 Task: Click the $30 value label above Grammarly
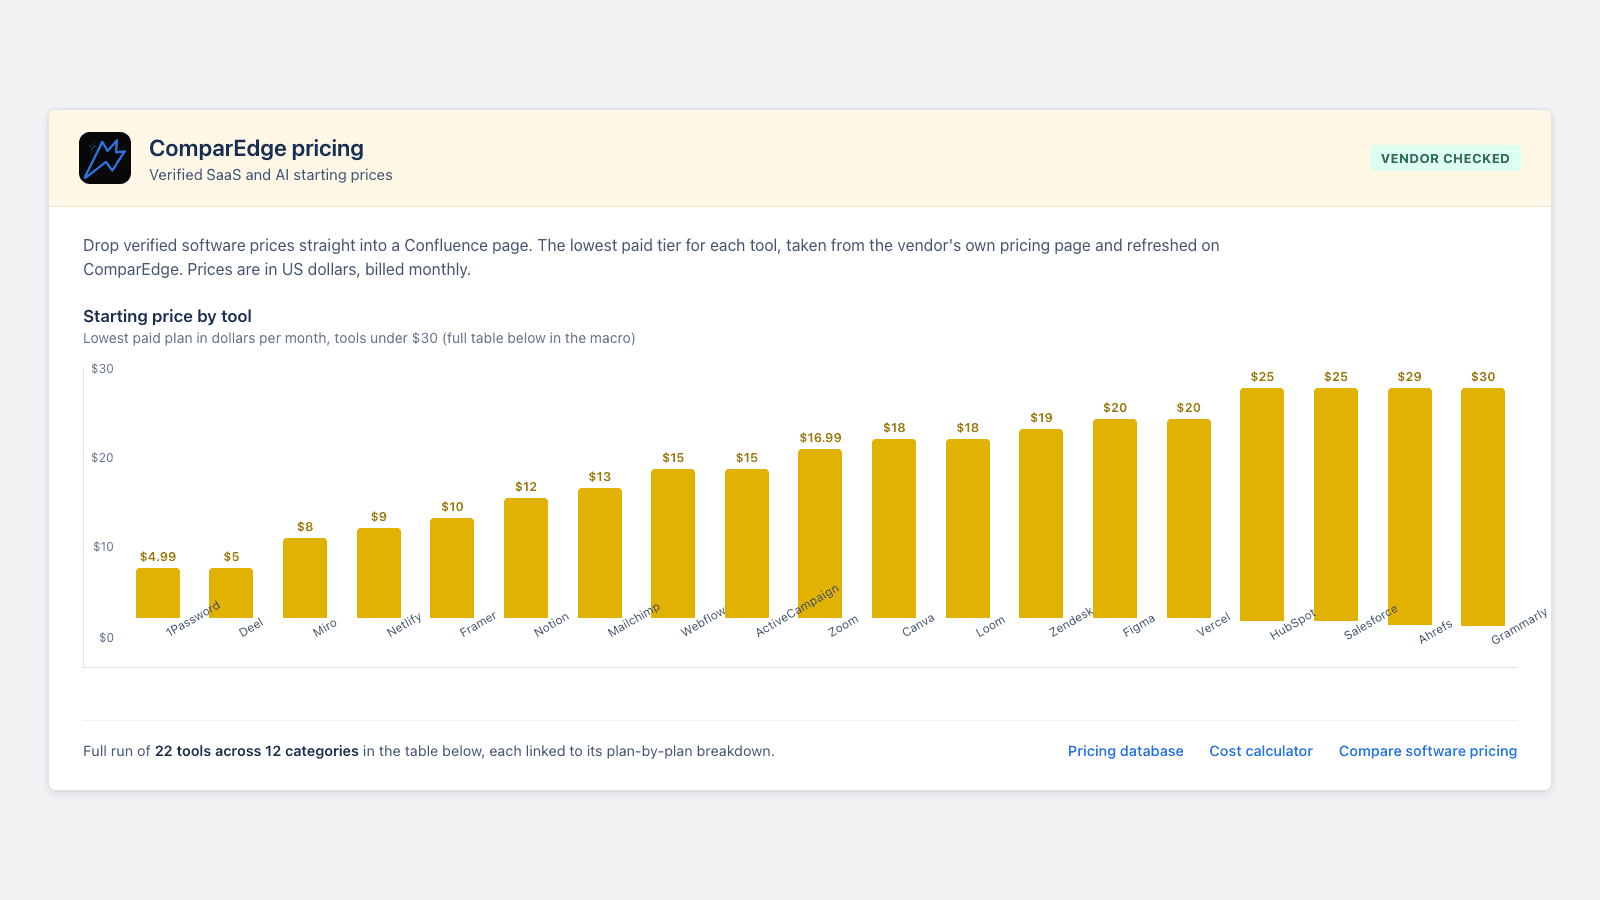tap(1483, 377)
